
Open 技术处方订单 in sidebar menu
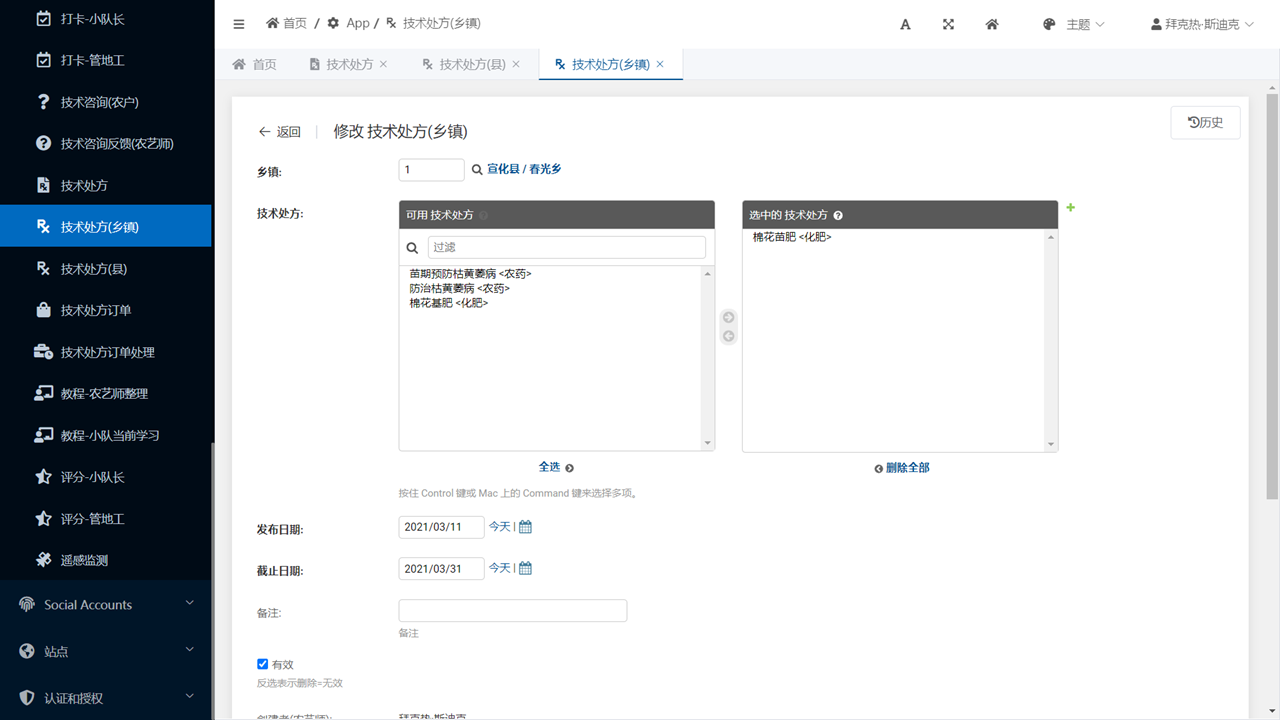point(96,310)
